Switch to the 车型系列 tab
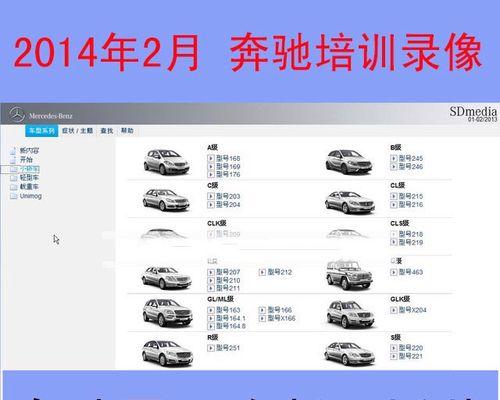 pos(42,131)
